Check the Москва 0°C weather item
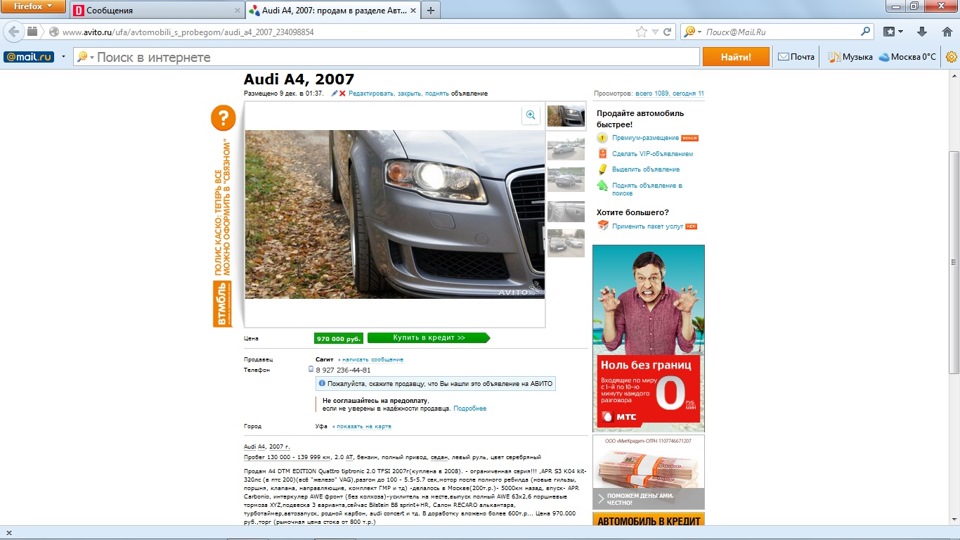Viewport: 960px width, 540px height. tap(907, 57)
